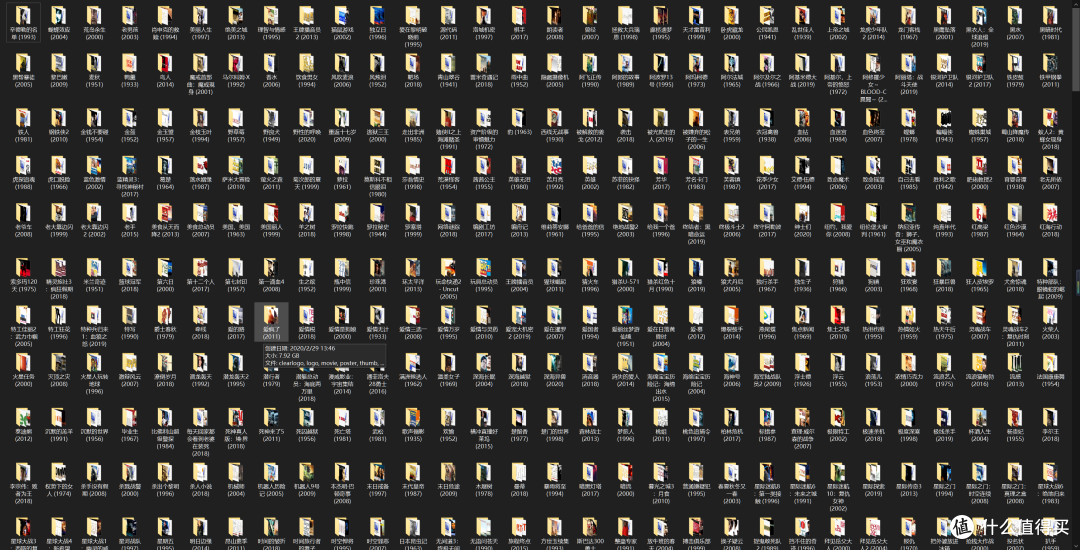The width and height of the screenshot is (1080, 550).
Task: Open the 阿波罗13号 (1995) folder
Action: tap(661, 72)
